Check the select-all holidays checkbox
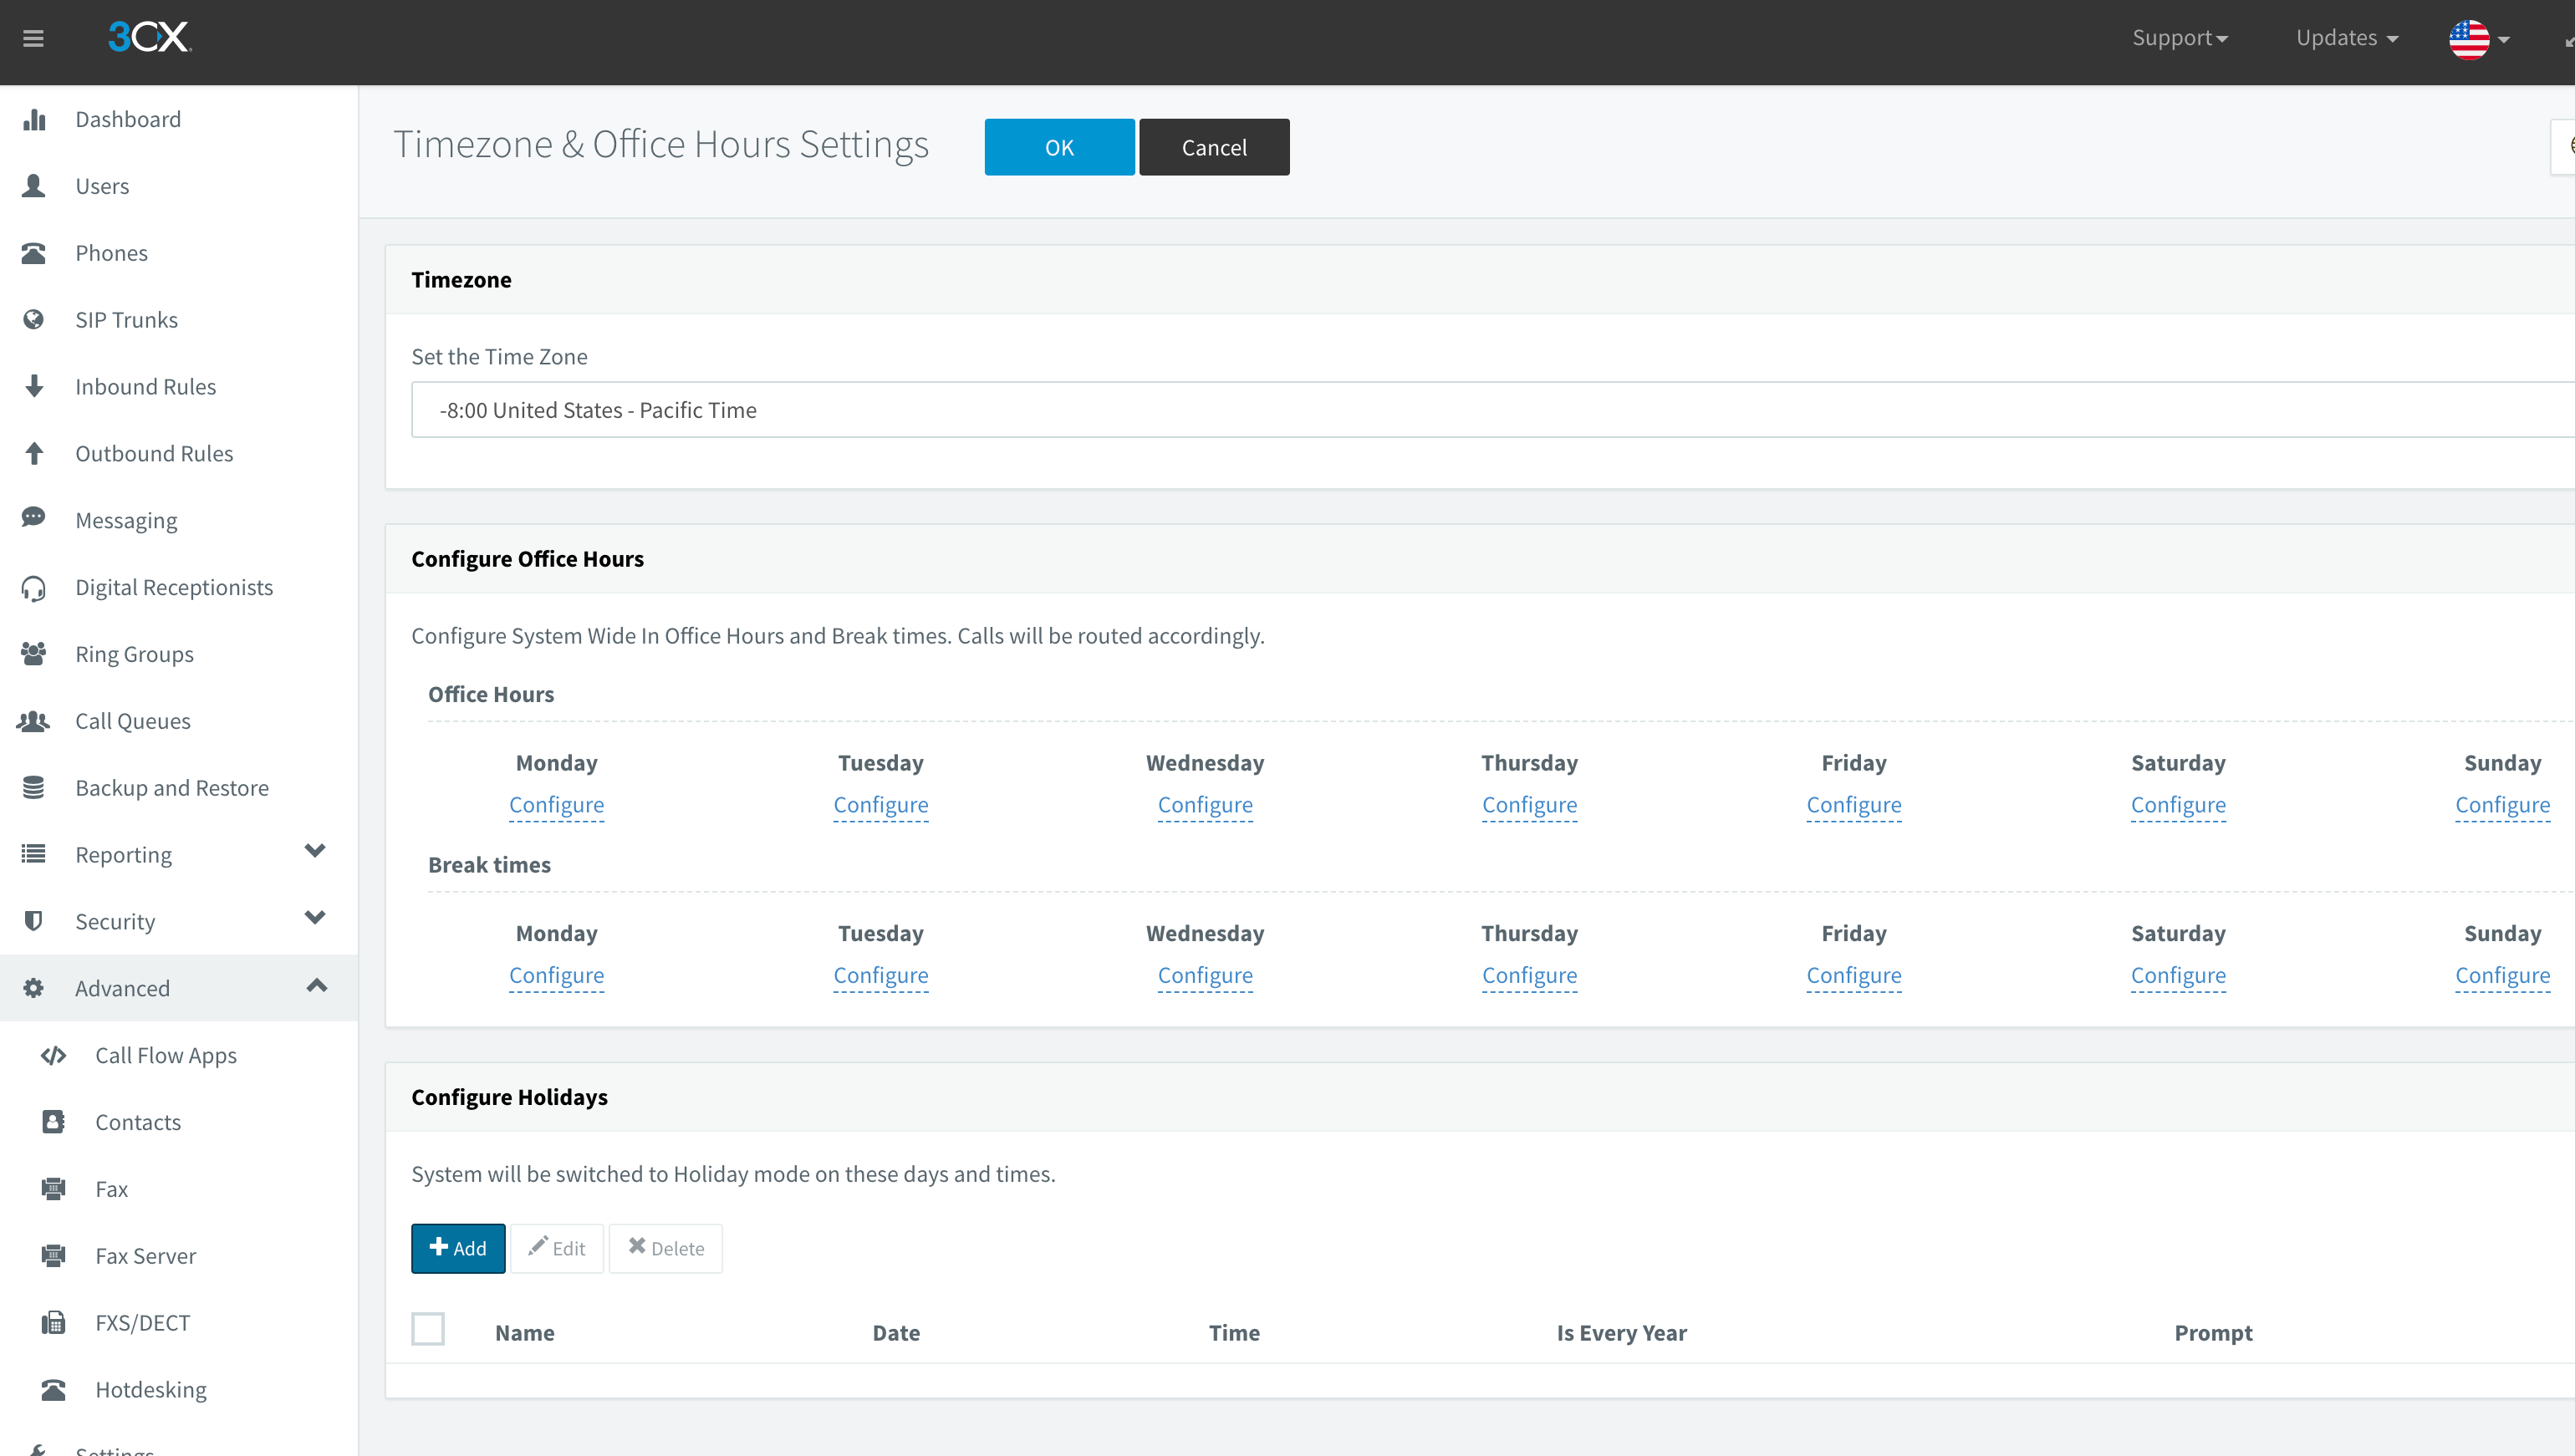2575x1456 pixels. 428,1329
